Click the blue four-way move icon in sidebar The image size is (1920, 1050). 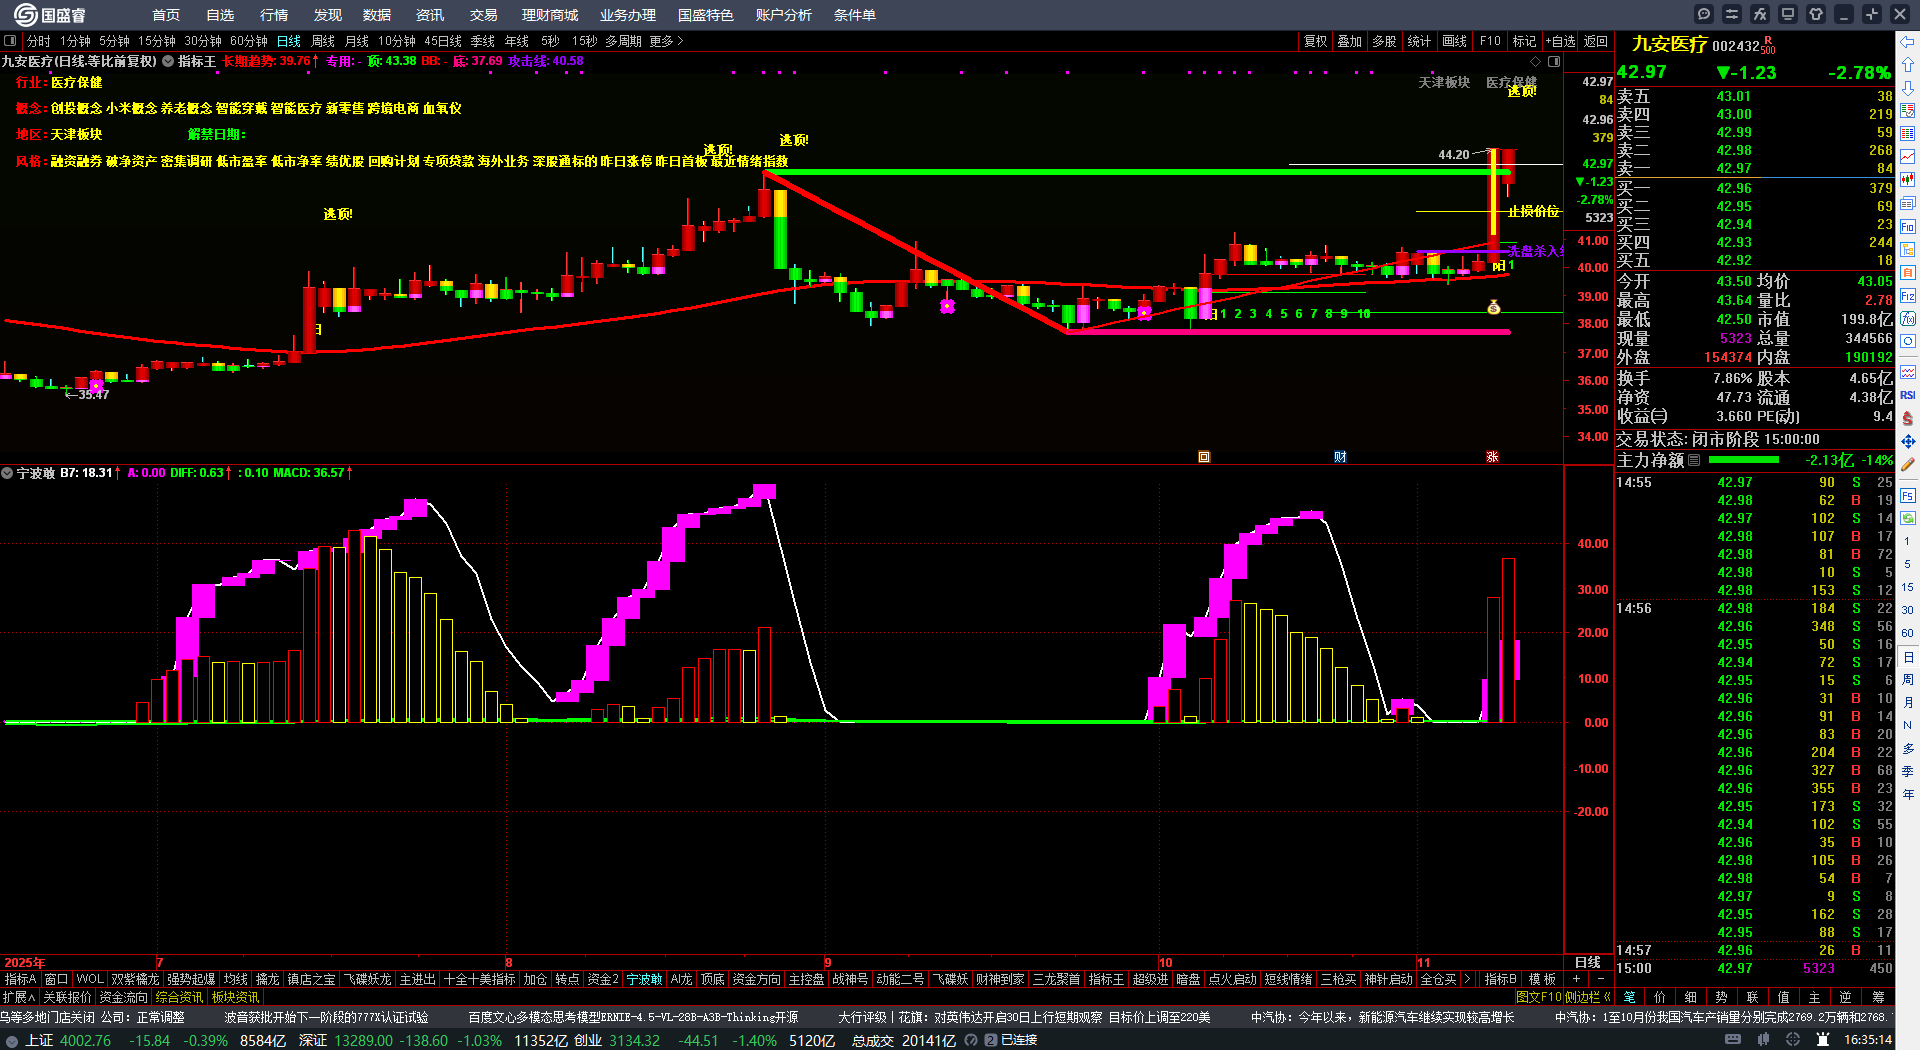(x=1908, y=441)
